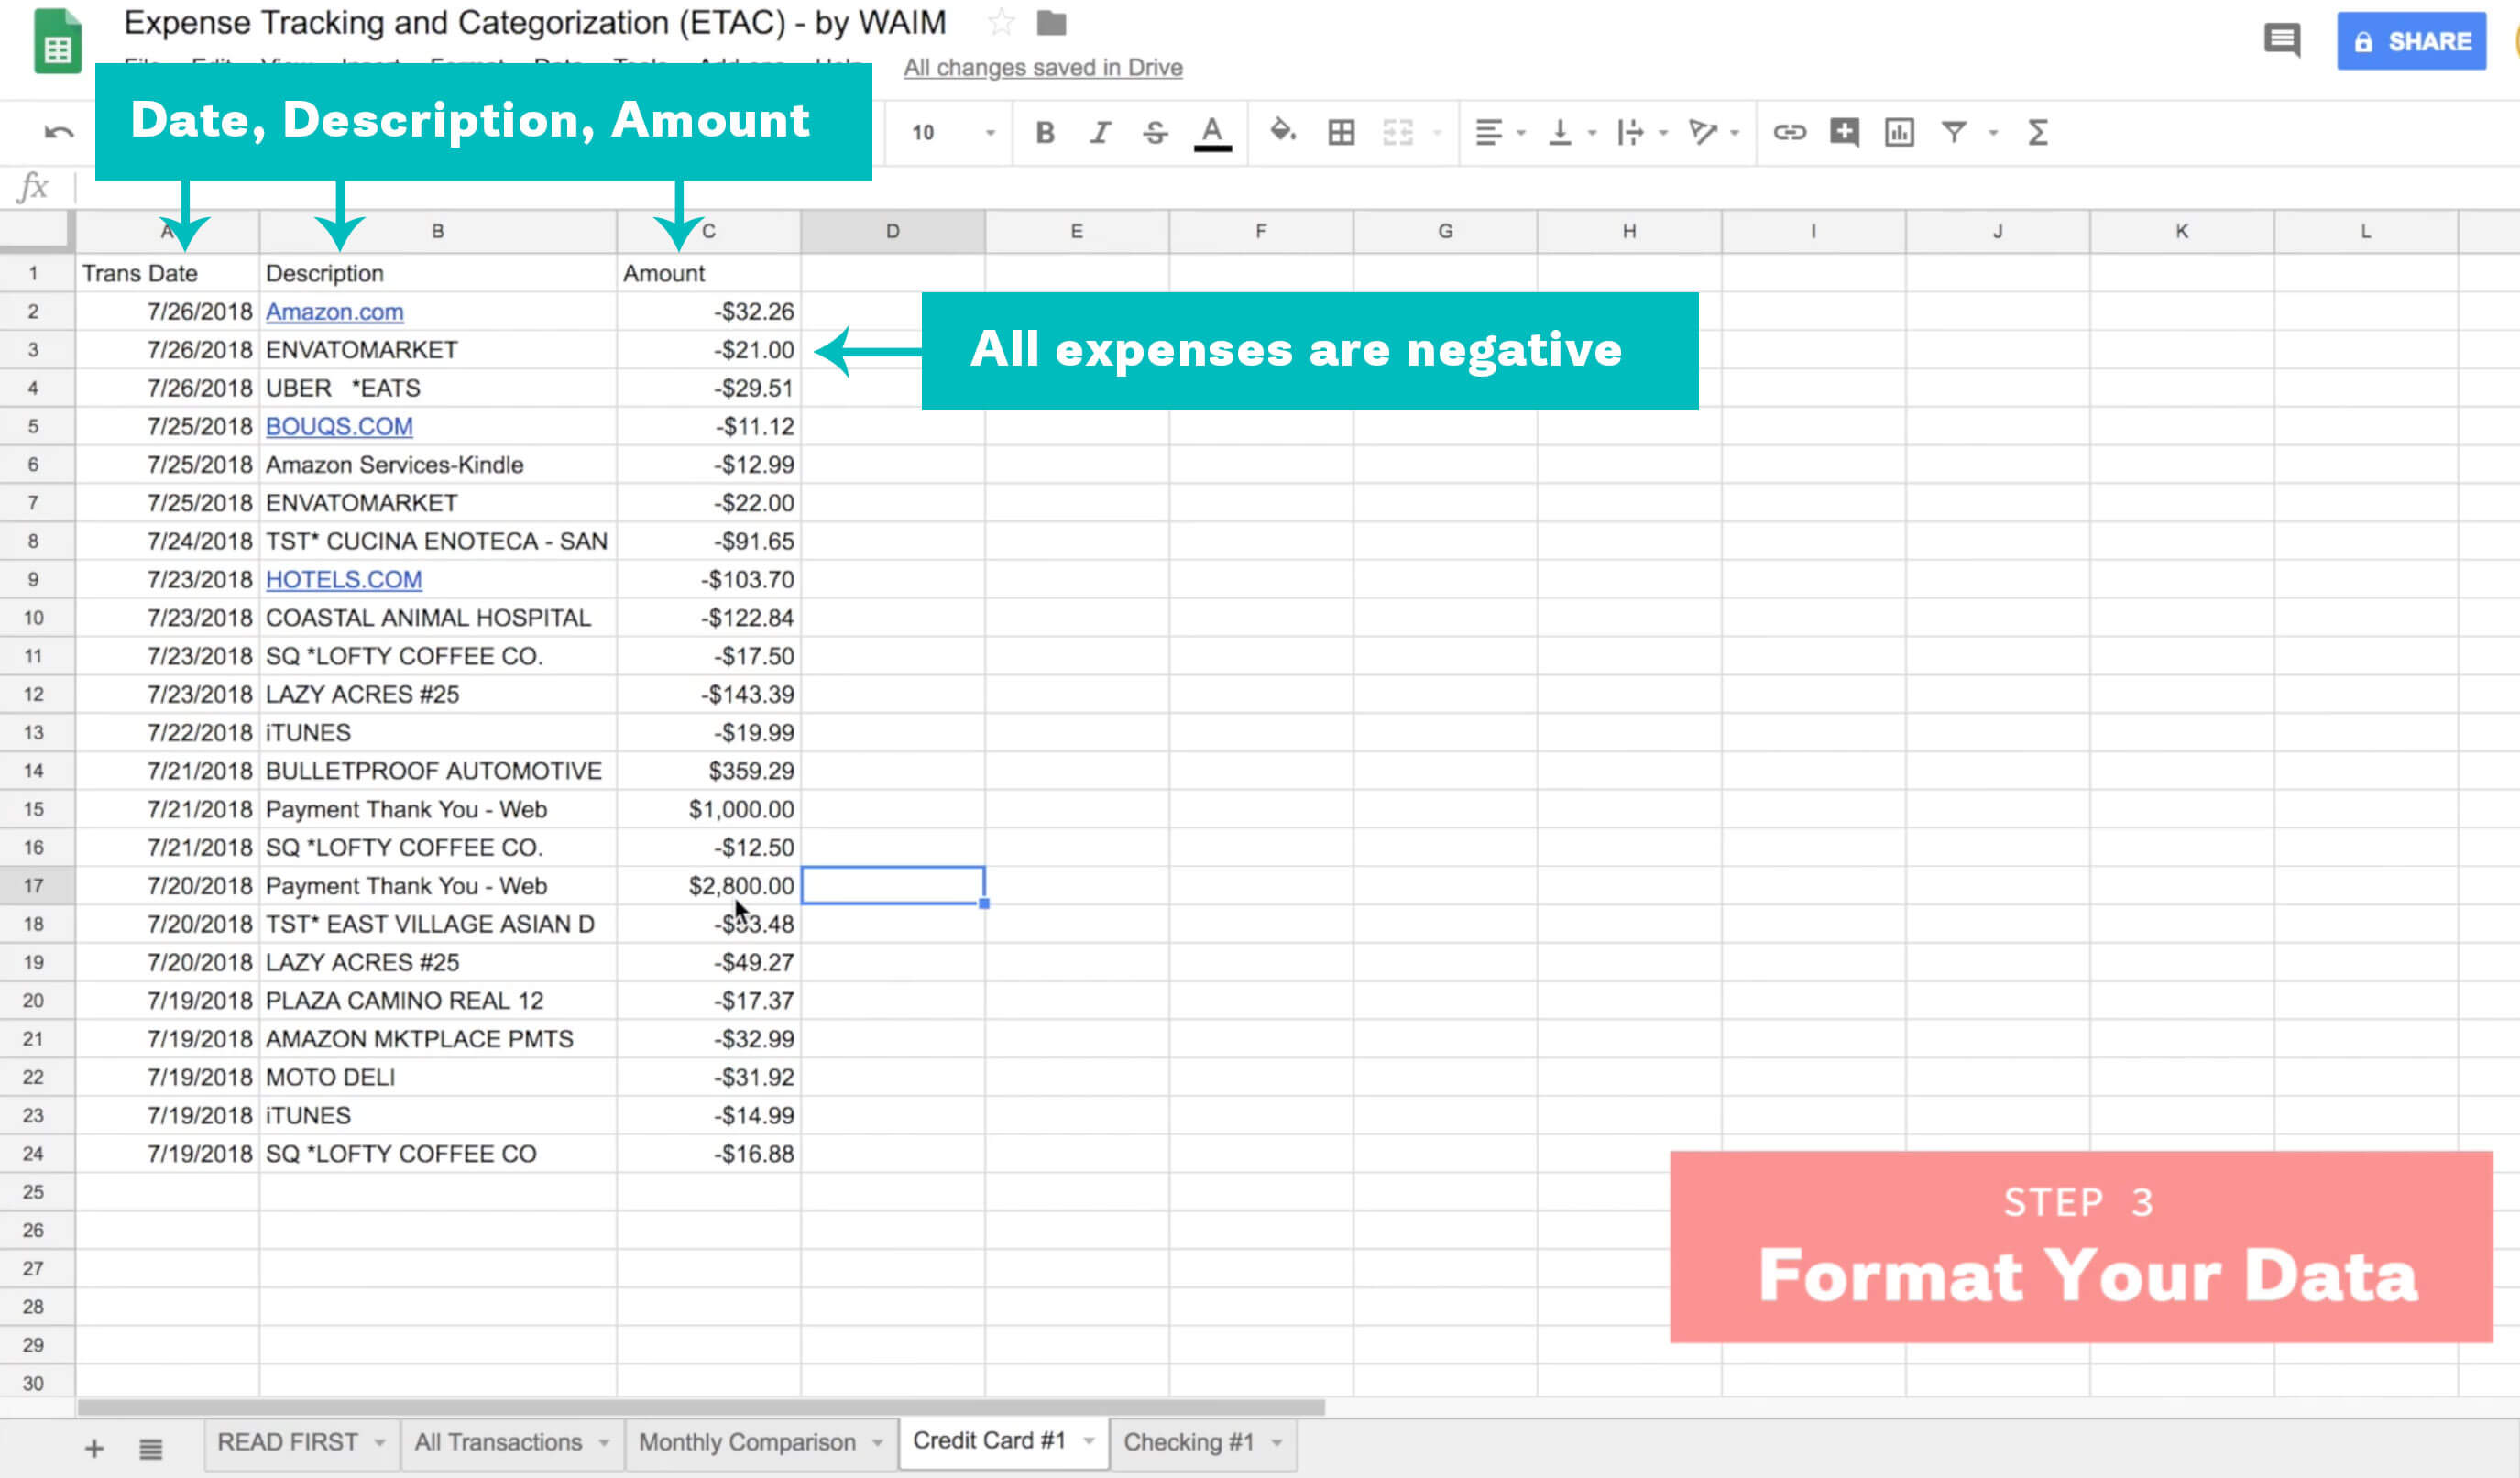This screenshot has width=2520, height=1478.
Task: Open the text color picker
Action: click(x=1212, y=132)
